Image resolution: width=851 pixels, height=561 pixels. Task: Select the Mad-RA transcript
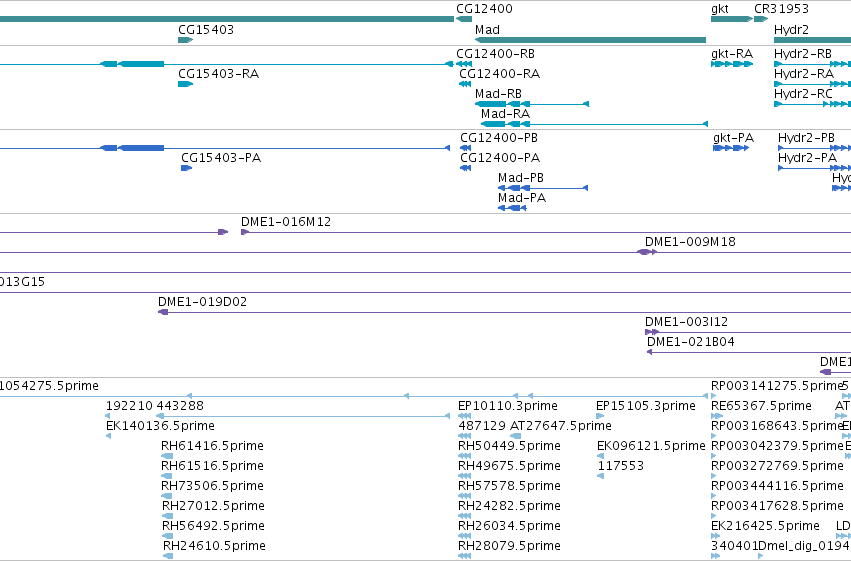tap(594, 124)
